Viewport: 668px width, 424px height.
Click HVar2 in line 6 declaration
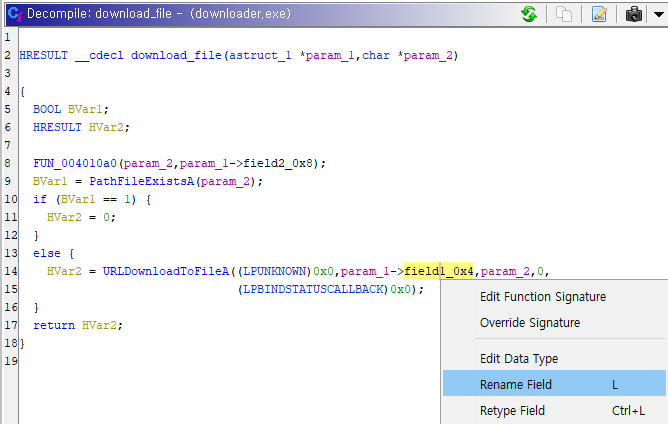106,127
